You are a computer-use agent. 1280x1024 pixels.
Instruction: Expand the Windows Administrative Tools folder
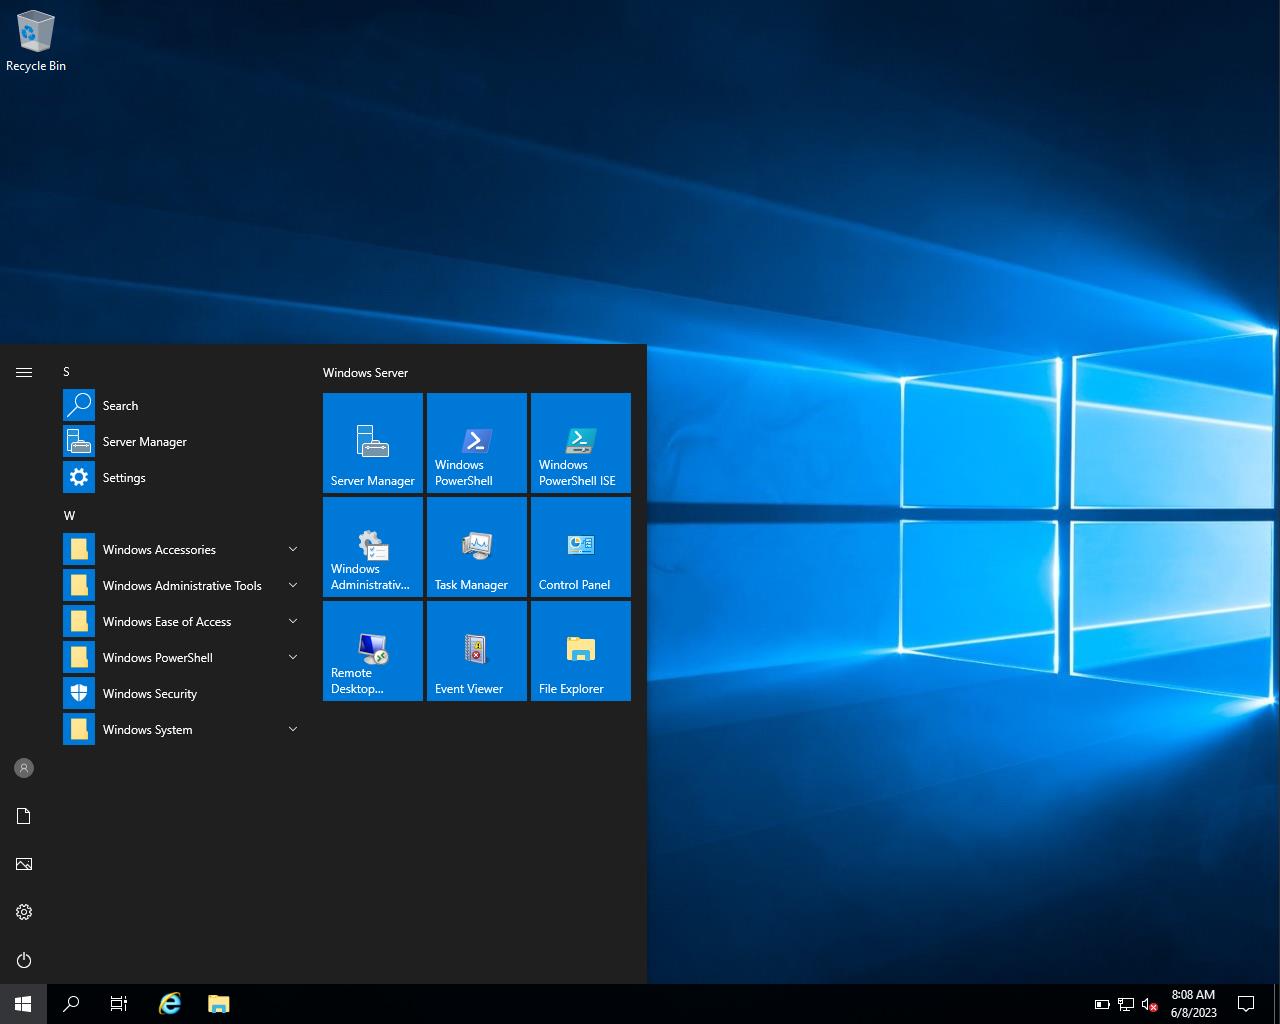[180, 586]
